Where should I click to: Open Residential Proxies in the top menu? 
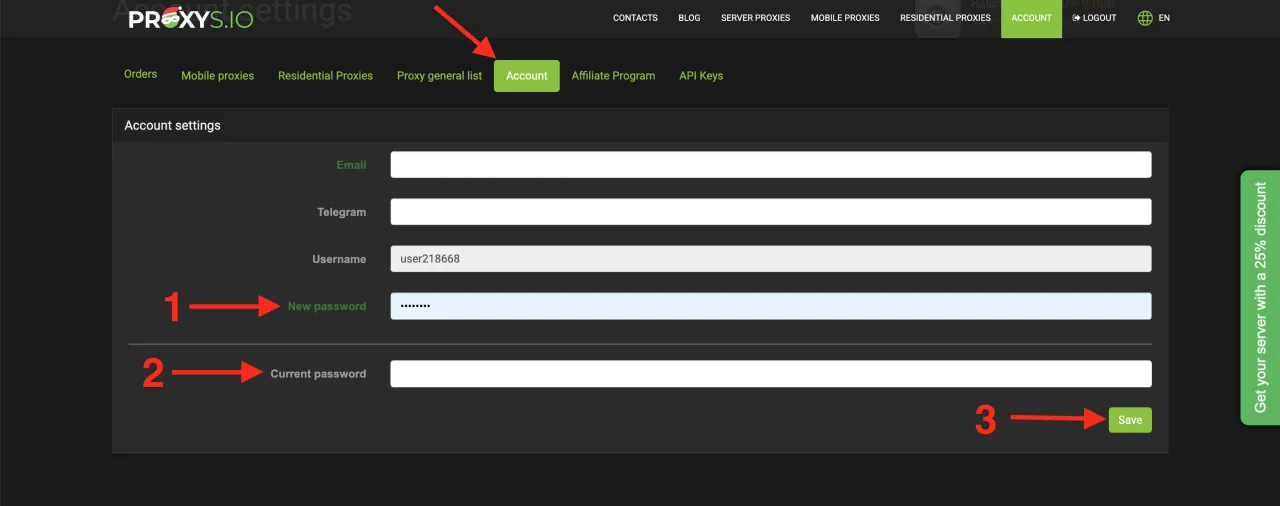click(x=945, y=18)
